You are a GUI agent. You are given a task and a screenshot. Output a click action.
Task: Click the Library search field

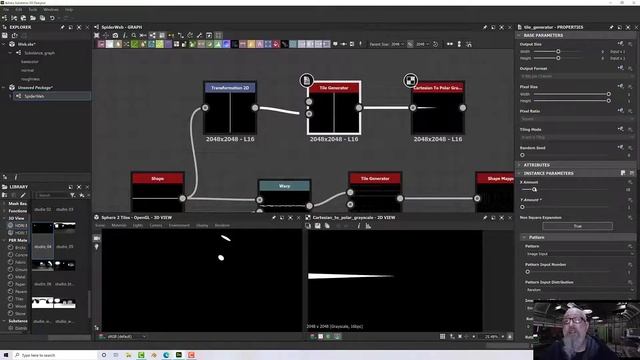(x=52, y=196)
